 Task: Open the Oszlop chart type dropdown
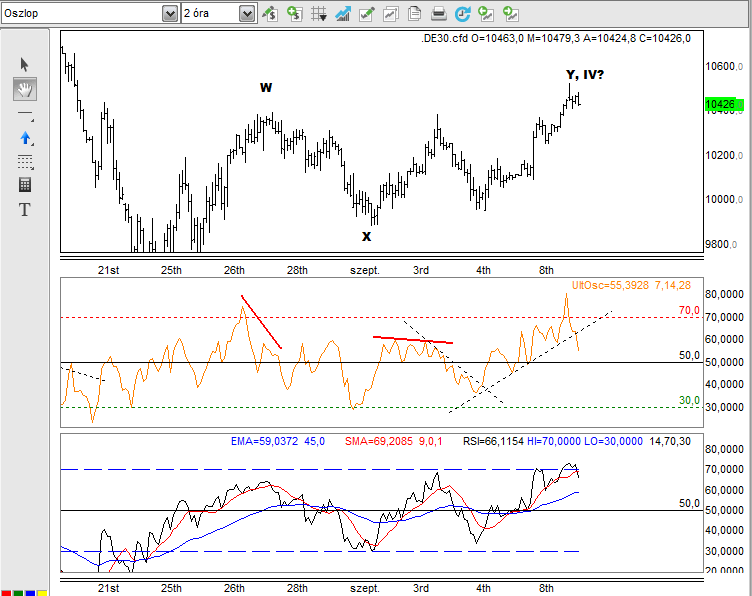[170, 13]
